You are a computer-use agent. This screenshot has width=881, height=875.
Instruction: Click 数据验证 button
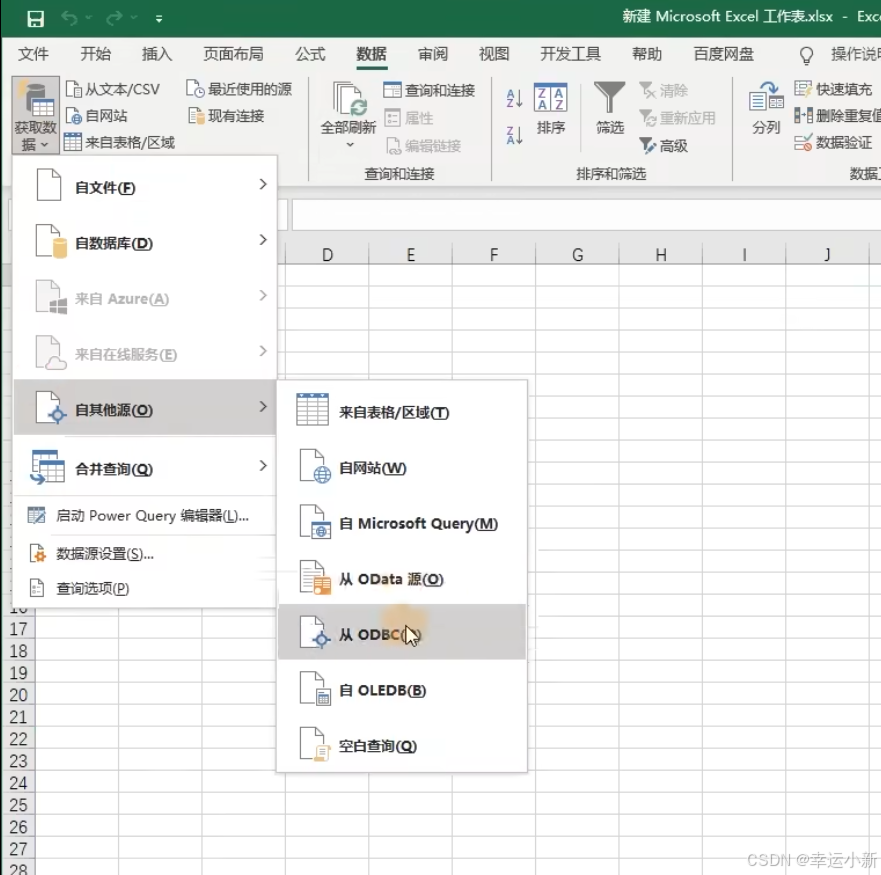(x=833, y=142)
